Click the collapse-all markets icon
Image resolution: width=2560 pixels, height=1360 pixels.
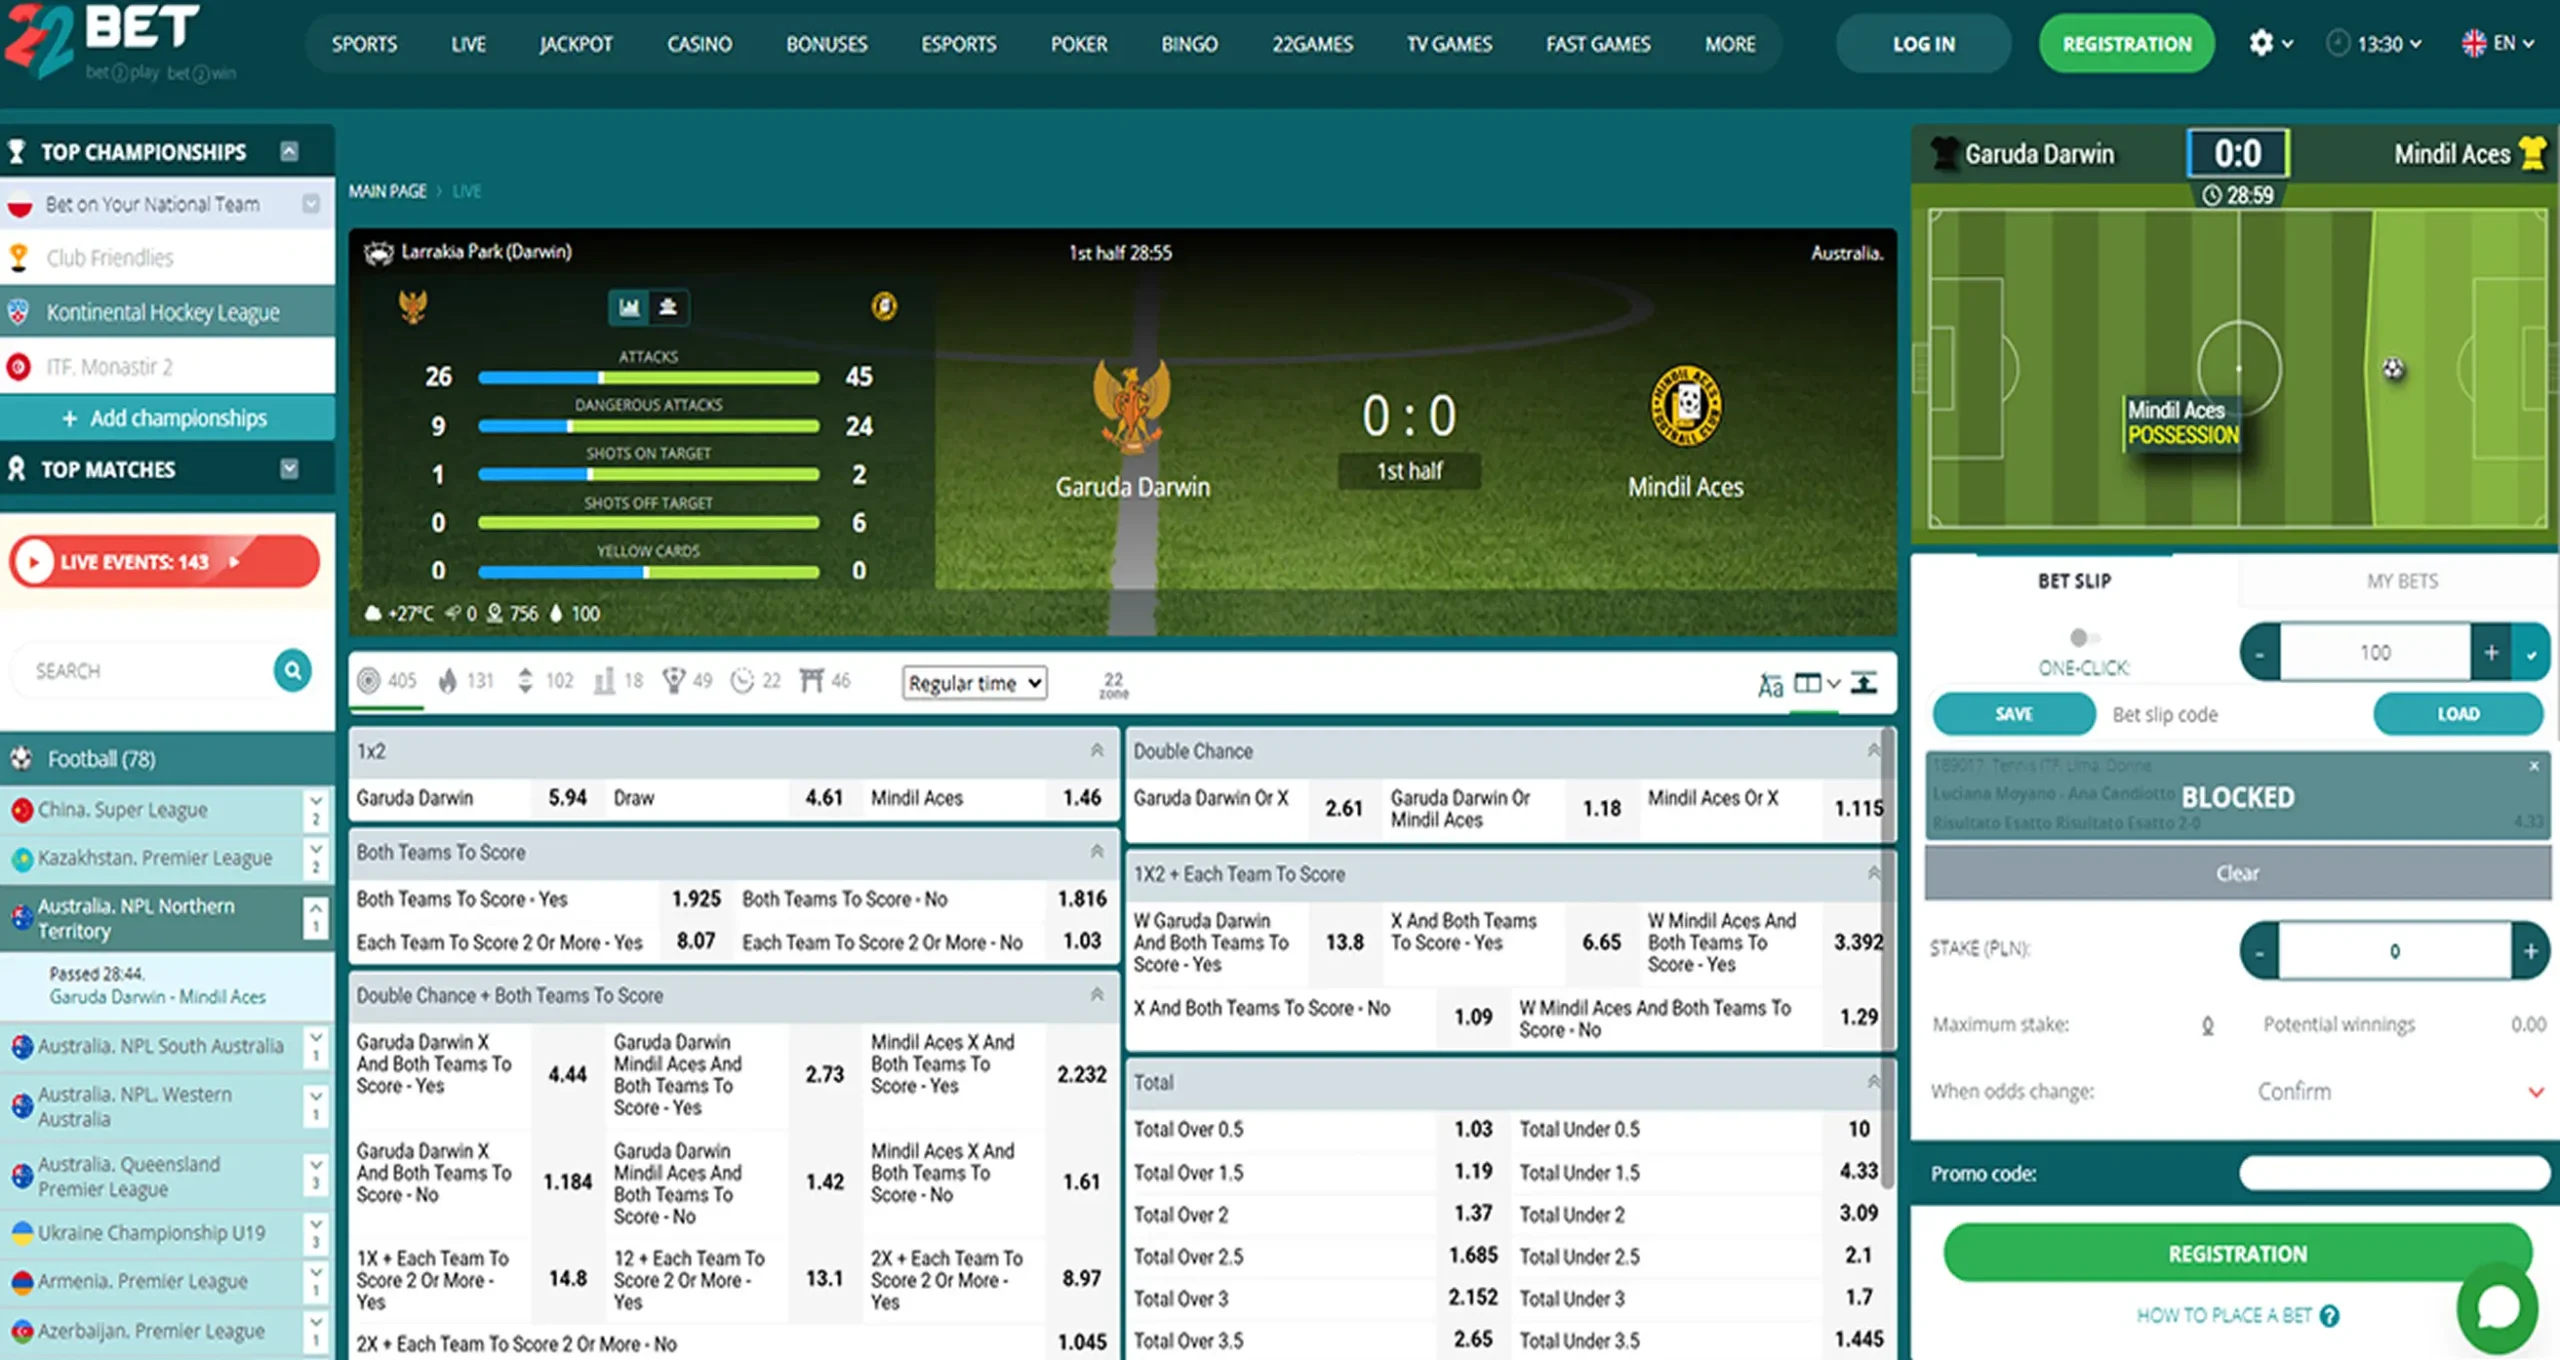(x=1863, y=683)
